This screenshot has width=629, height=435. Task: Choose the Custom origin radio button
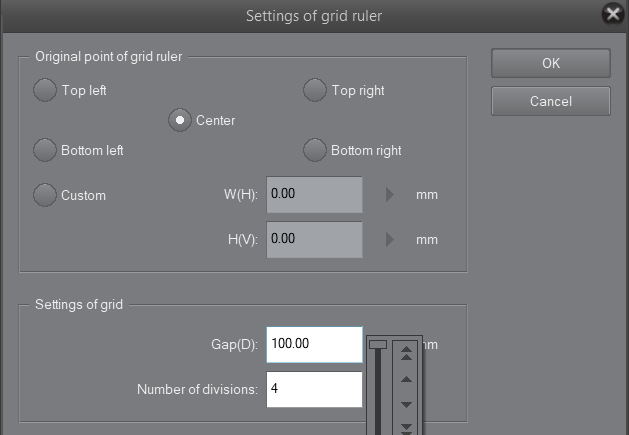(45, 195)
